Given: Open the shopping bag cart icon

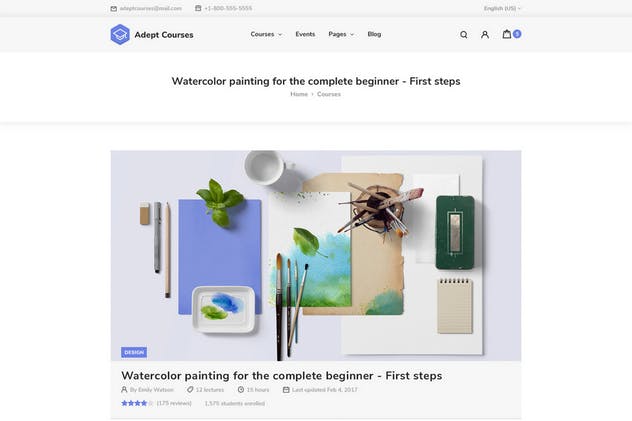Looking at the screenshot, I should pyautogui.click(x=507, y=34).
